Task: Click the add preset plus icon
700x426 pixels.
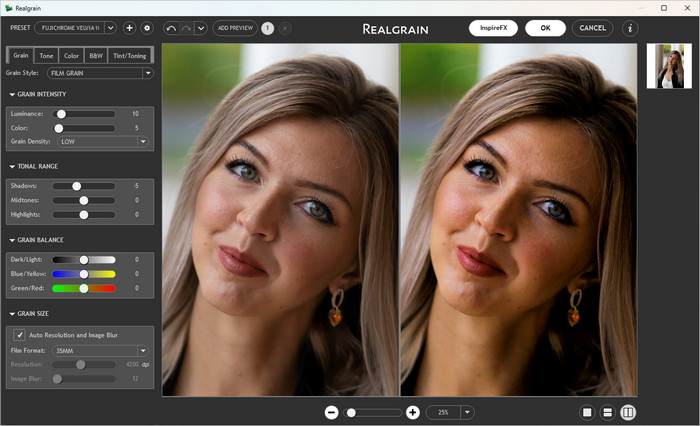Action: pyautogui.click(x=129, y=28)
